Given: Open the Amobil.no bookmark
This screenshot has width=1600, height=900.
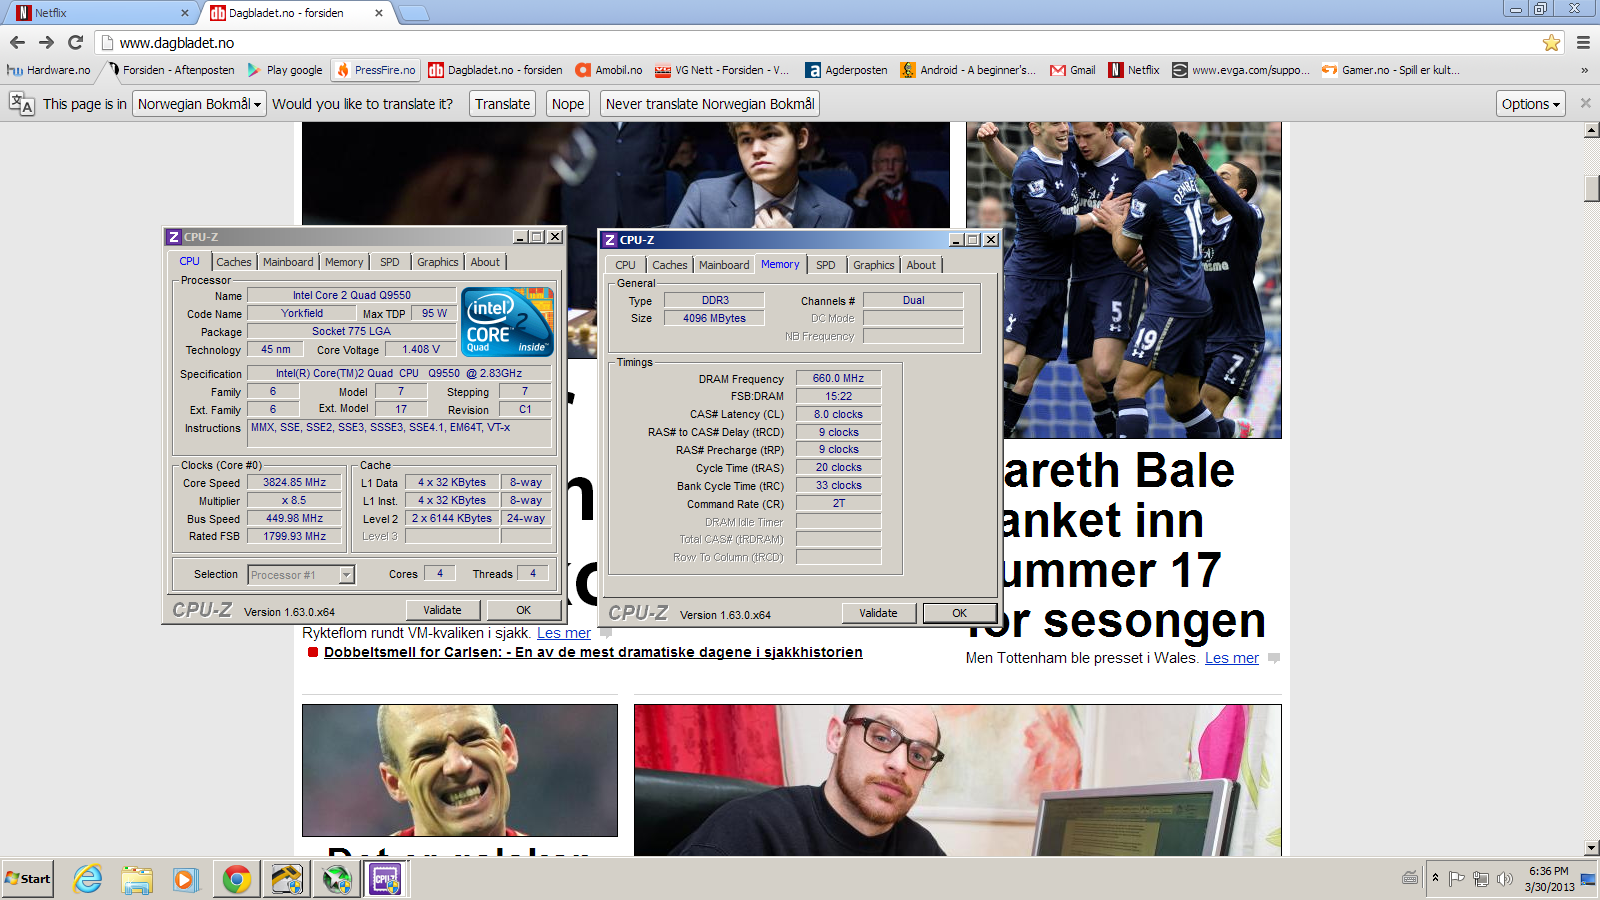Looking at the screenshot, I should pos(609,70).
